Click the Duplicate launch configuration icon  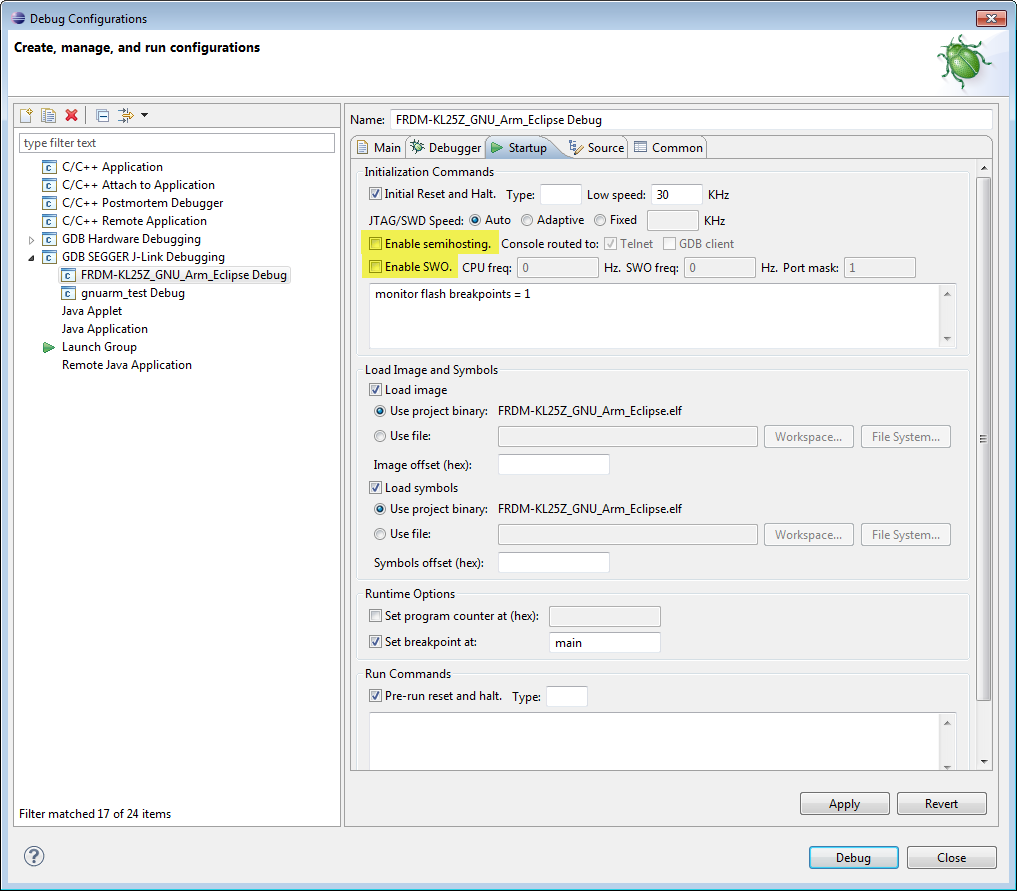pos(48,115)
